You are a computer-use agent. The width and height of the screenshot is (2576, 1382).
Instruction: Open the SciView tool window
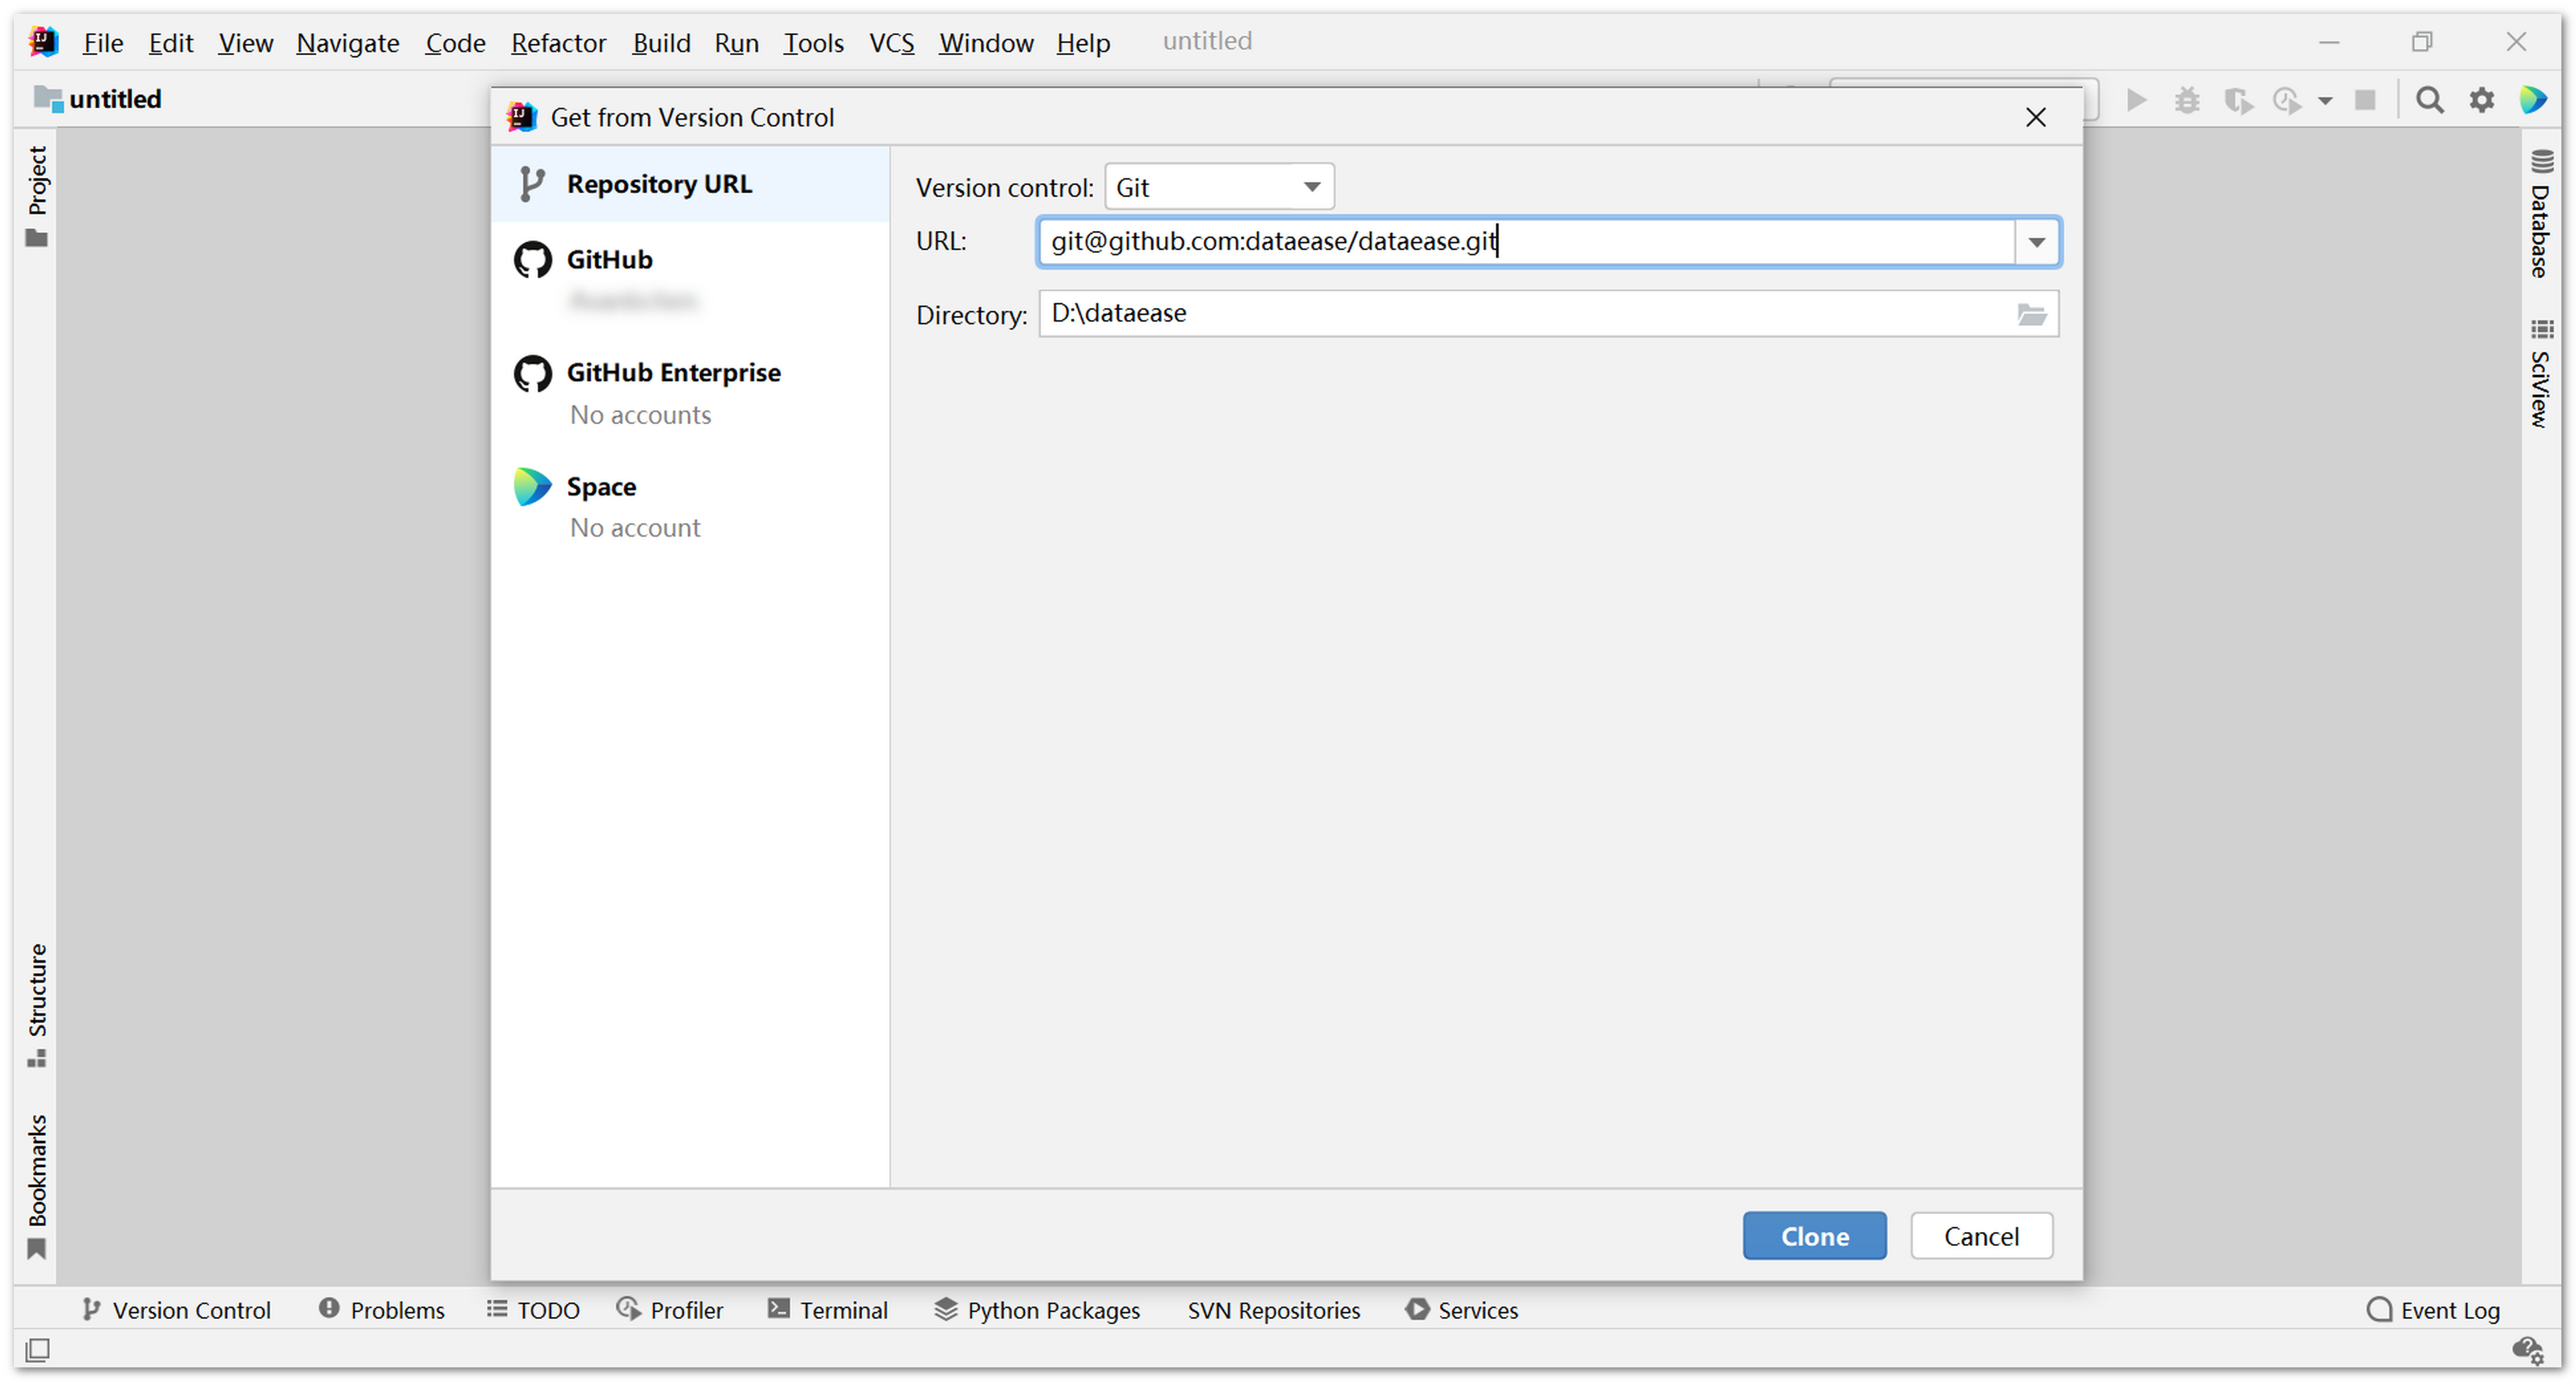click(x=2541, y=374)
